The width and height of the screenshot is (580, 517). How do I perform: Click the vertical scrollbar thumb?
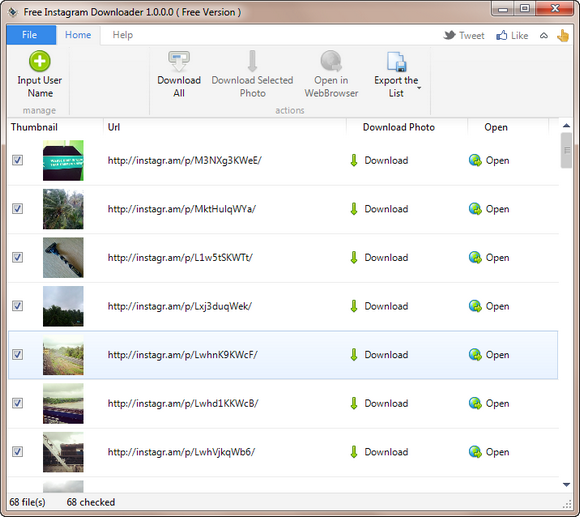click(566, 150)
